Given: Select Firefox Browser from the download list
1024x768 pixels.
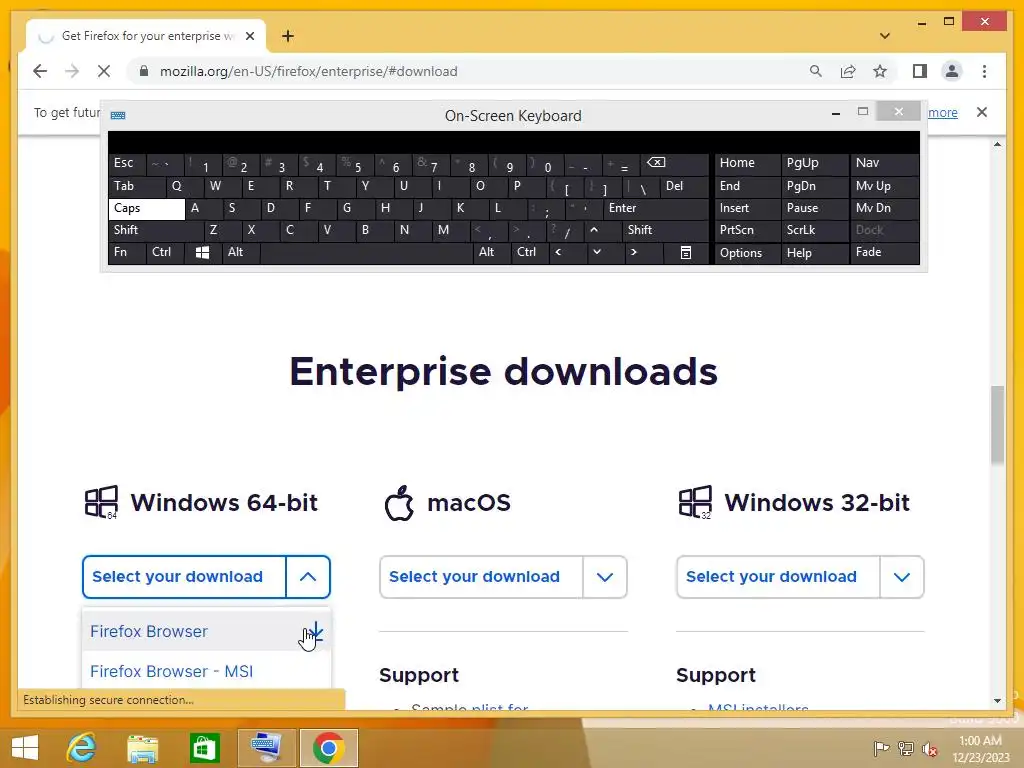Looking at the screenshot, I should (x=206, y=632).
